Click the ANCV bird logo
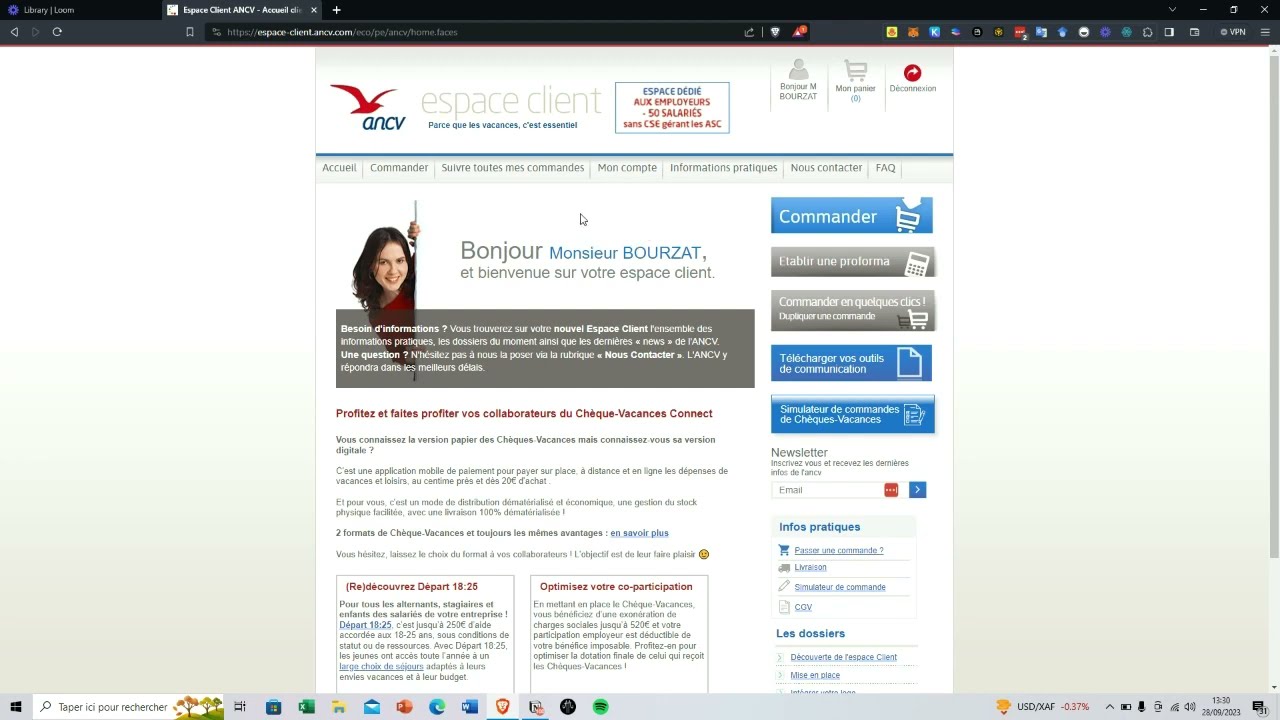This screenshot has height=720, width=1280. point(368,108)
